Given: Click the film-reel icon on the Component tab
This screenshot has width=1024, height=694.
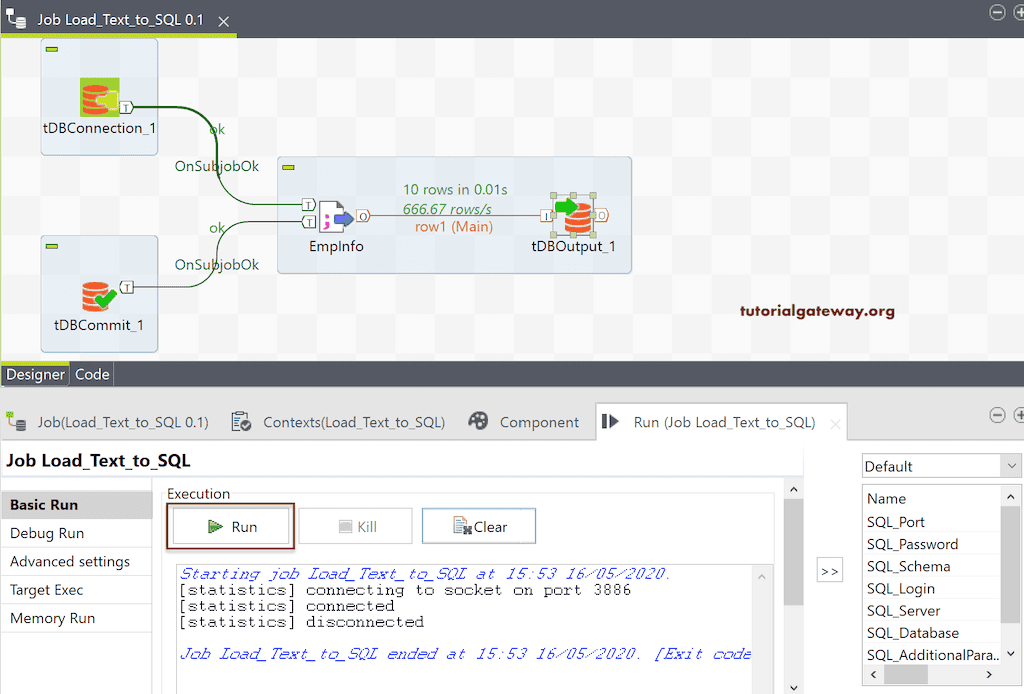Looking at the screenshot, I should 478,421.
